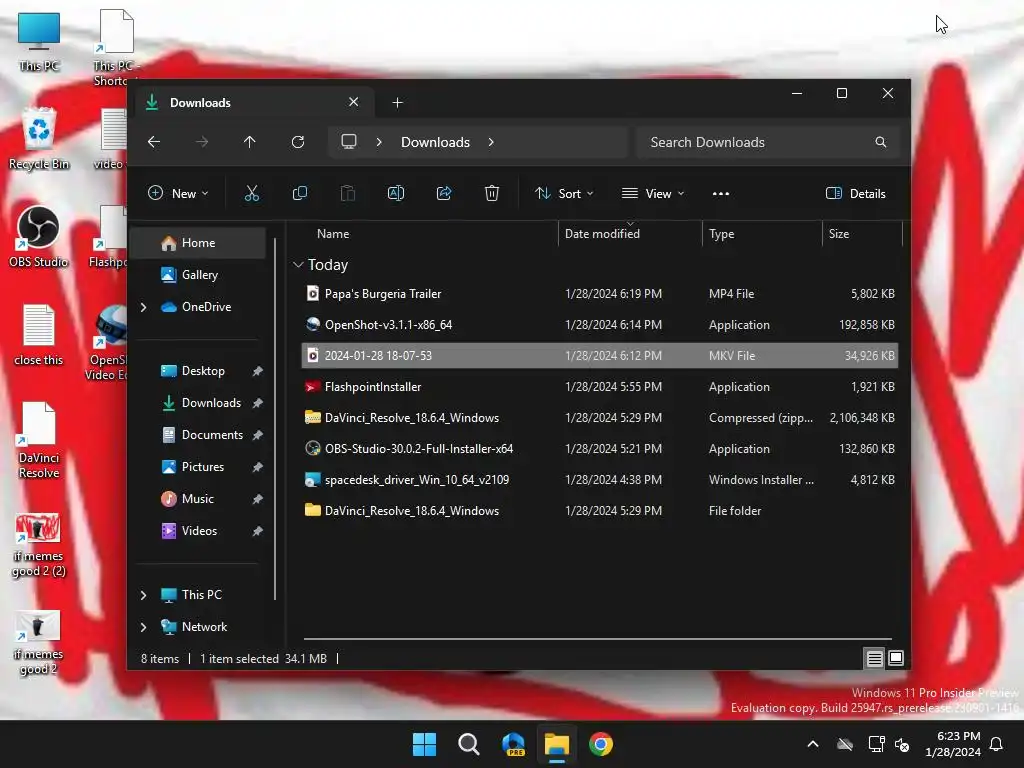This screenshot has height=768, width=1024.
Task: Add a new tab with plus button
Action: [398, 103]
